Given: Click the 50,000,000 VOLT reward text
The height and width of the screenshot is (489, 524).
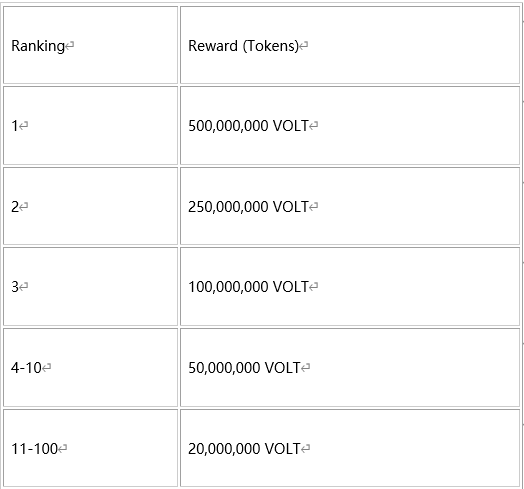Looking at the screenshot, I should click(x=244, y=368).
